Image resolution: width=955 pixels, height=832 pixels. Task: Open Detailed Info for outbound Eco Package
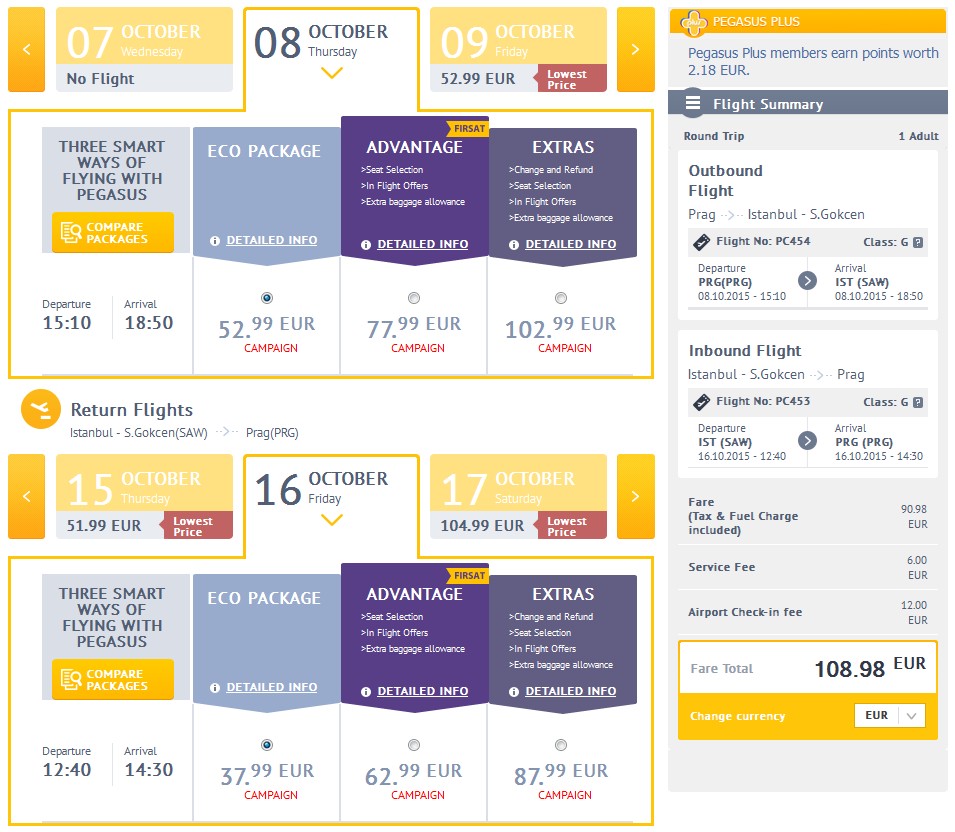(x=272, y=241)
